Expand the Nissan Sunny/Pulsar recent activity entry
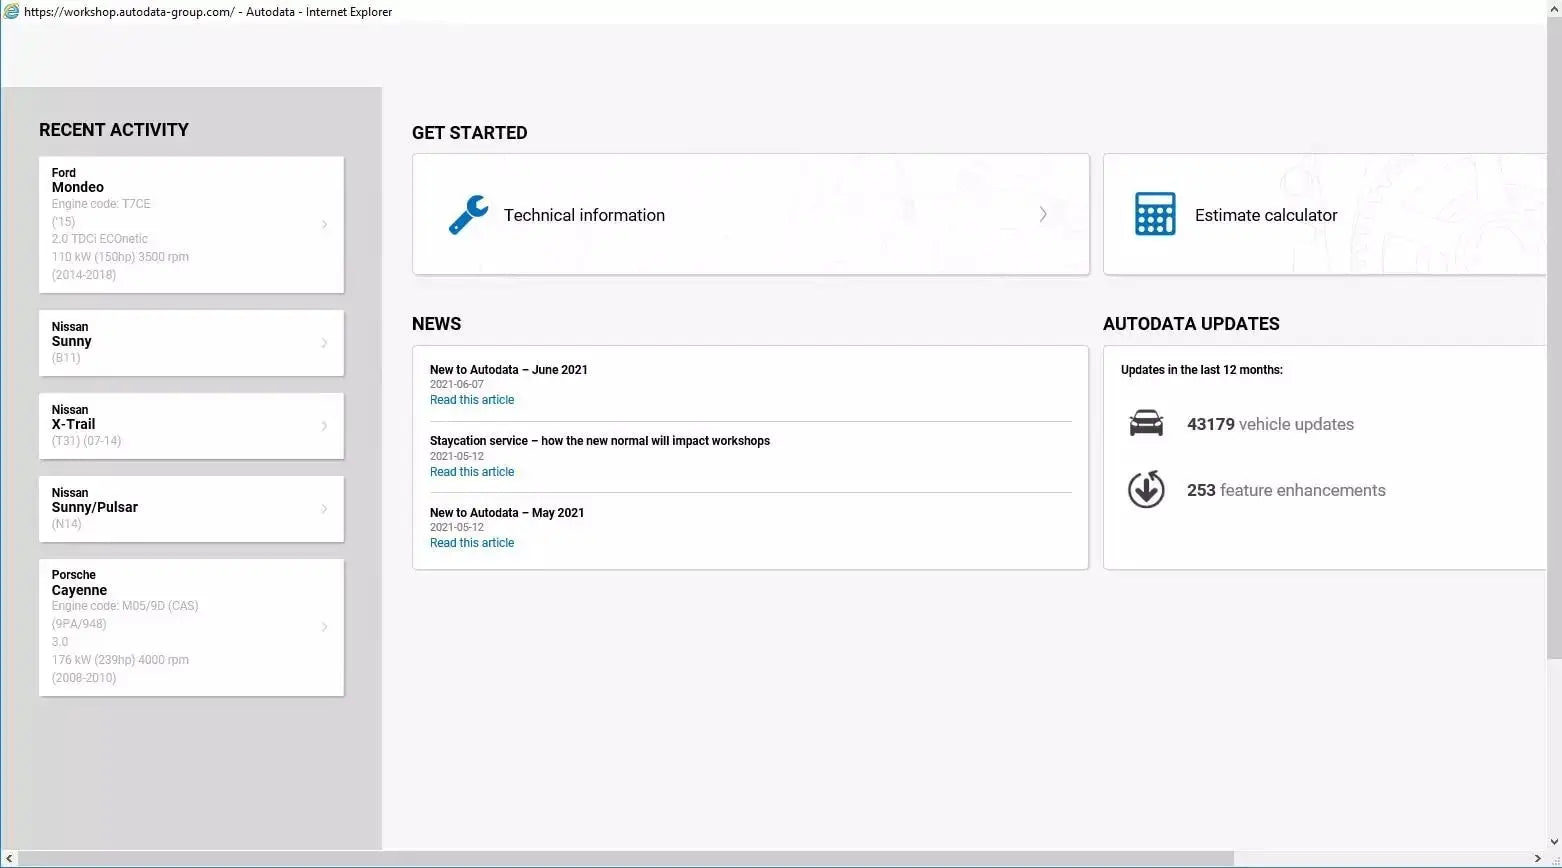 (324, 508)
